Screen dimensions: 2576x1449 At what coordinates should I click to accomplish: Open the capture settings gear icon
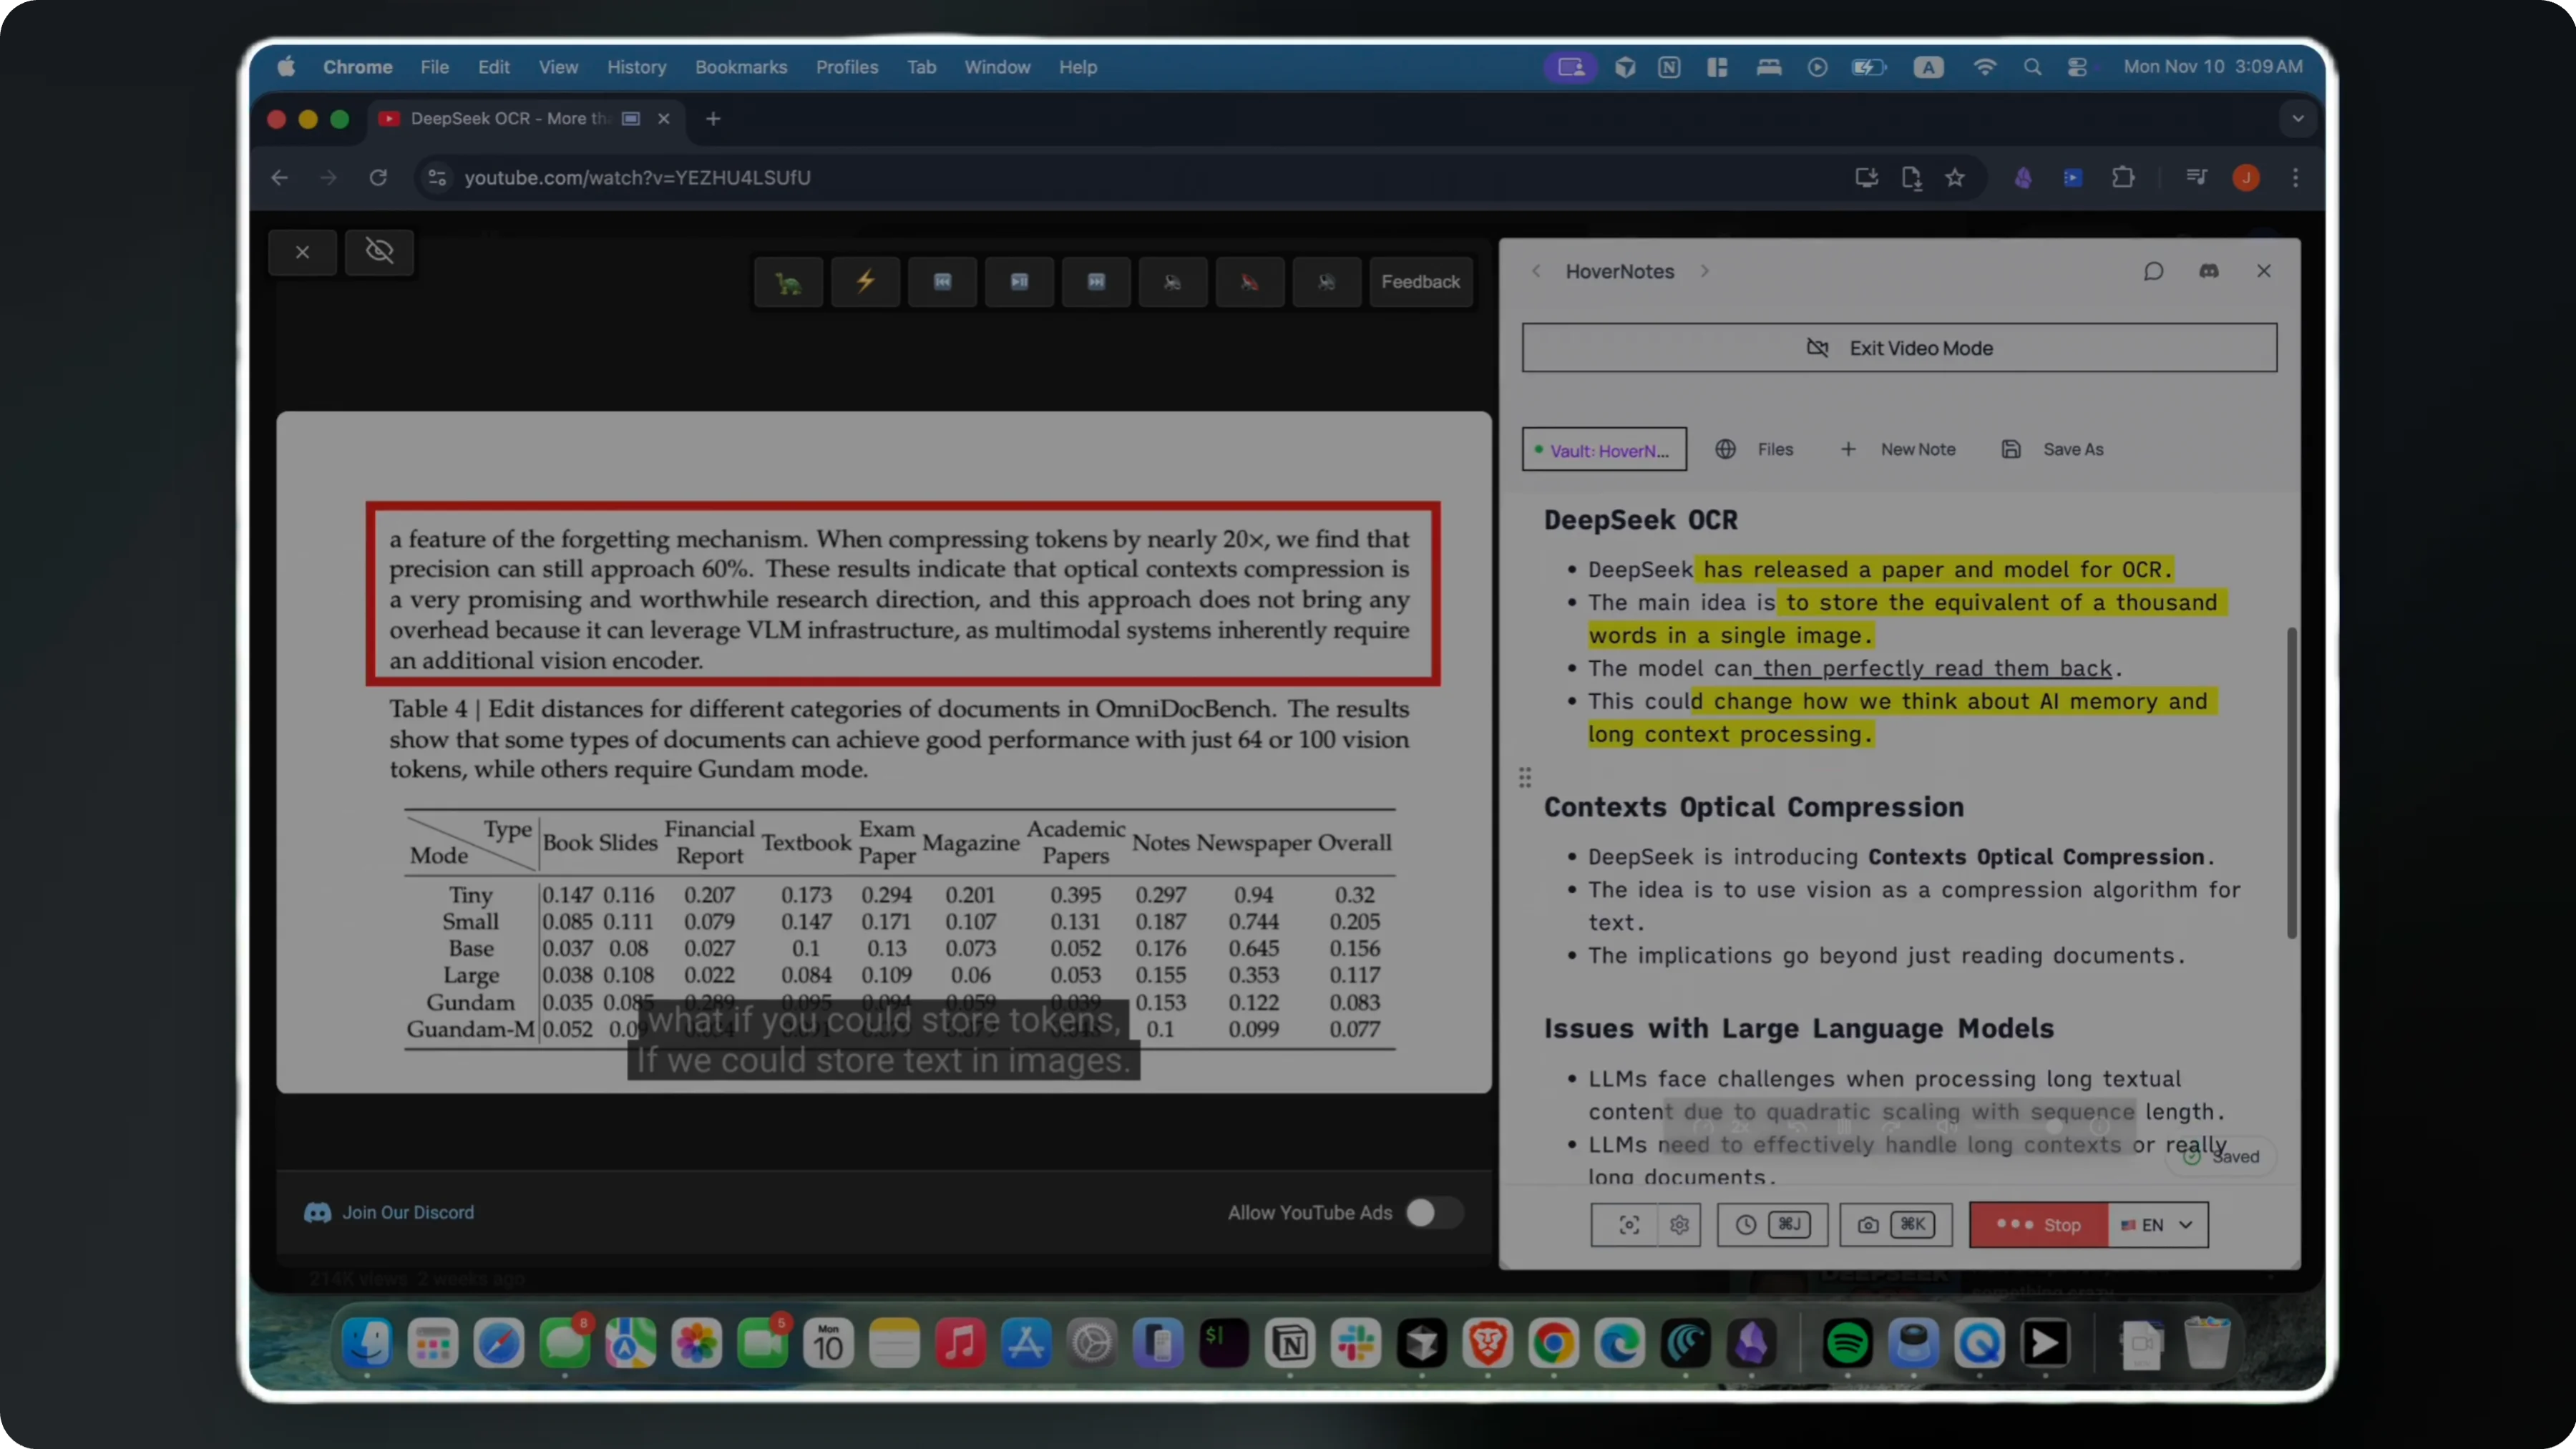(x=1679, y=1225)
